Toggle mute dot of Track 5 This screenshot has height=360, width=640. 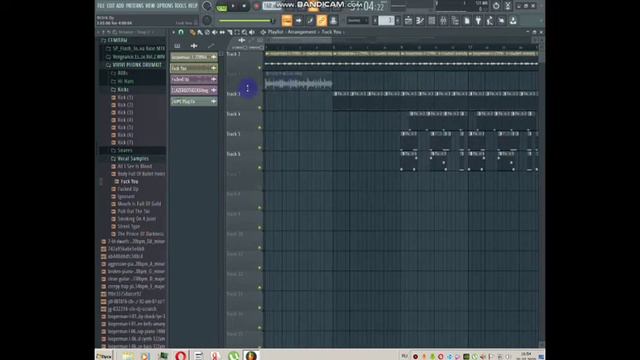[x=260, y=148]
